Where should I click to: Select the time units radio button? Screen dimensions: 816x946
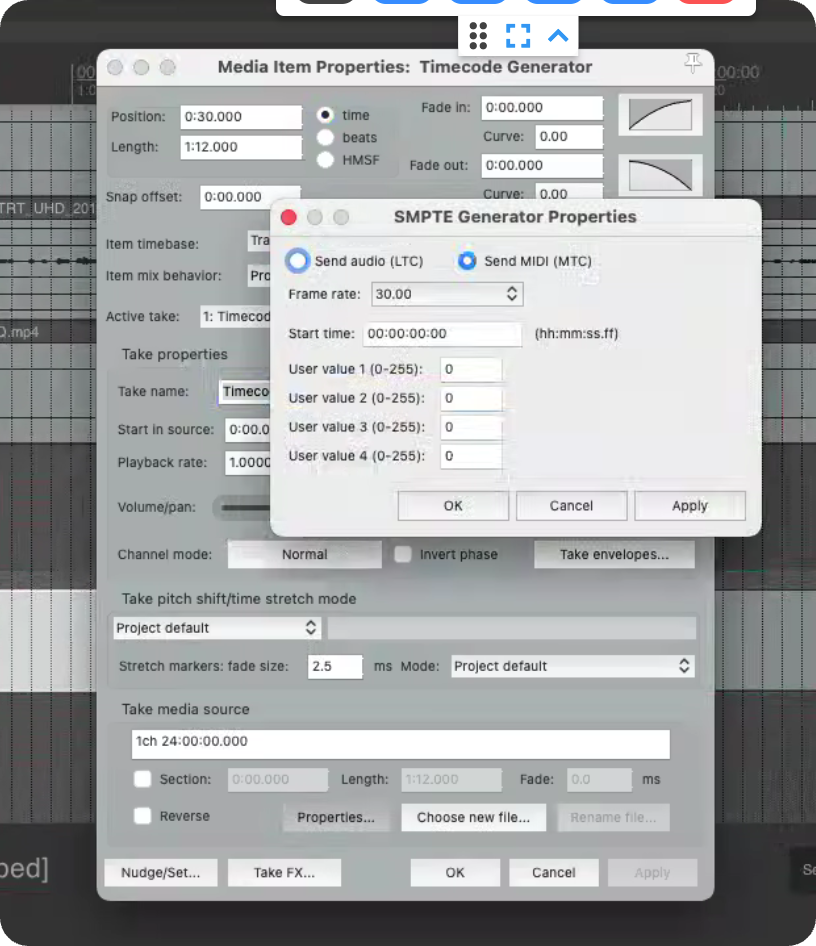326,115
